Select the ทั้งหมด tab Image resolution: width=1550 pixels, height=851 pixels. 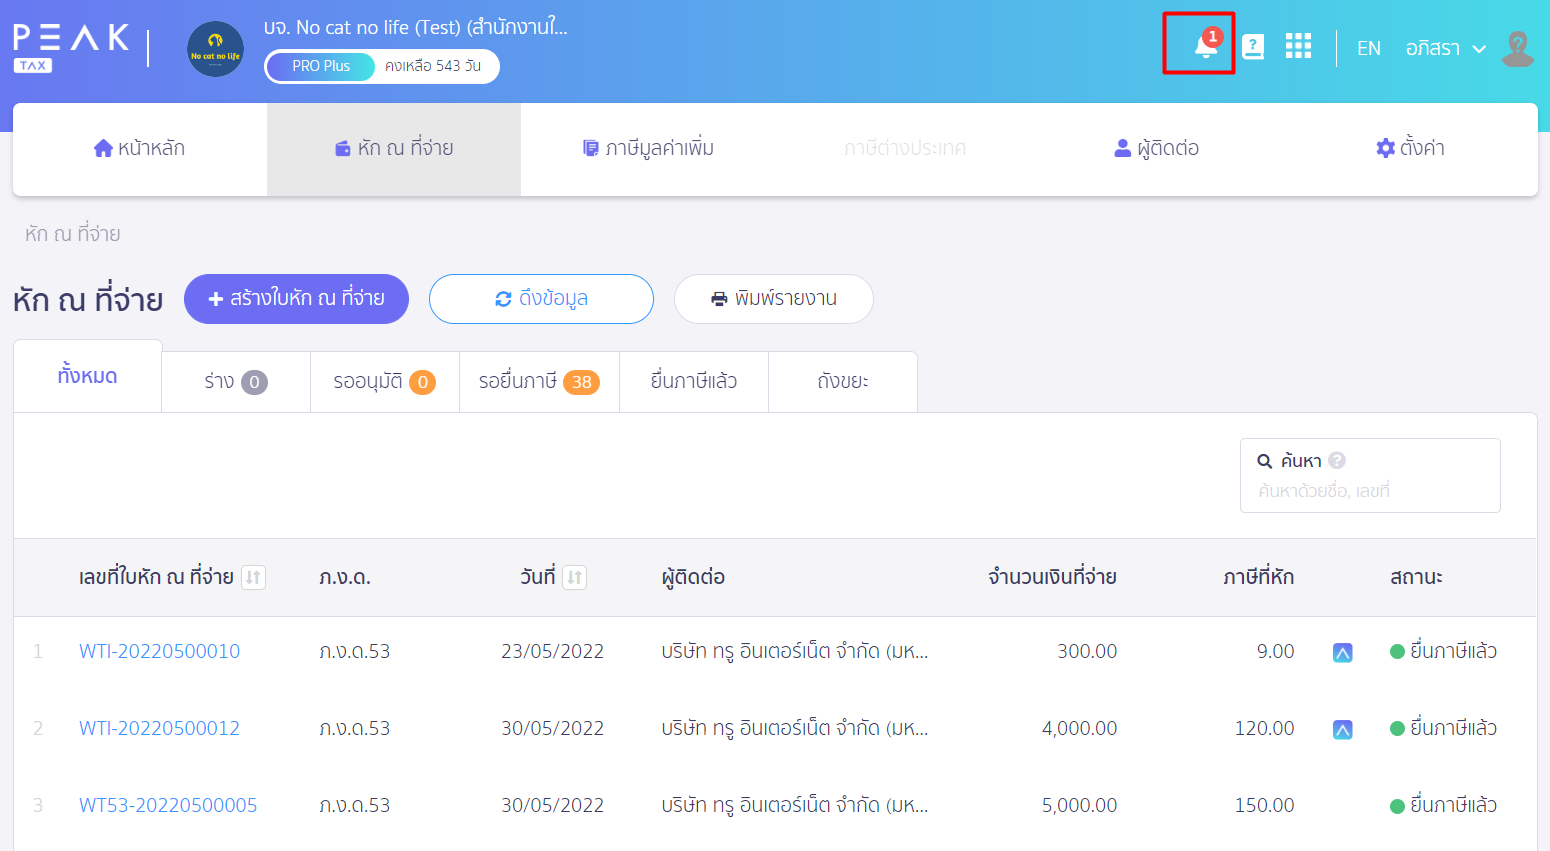pyautogui.click(x=87, y=376)
